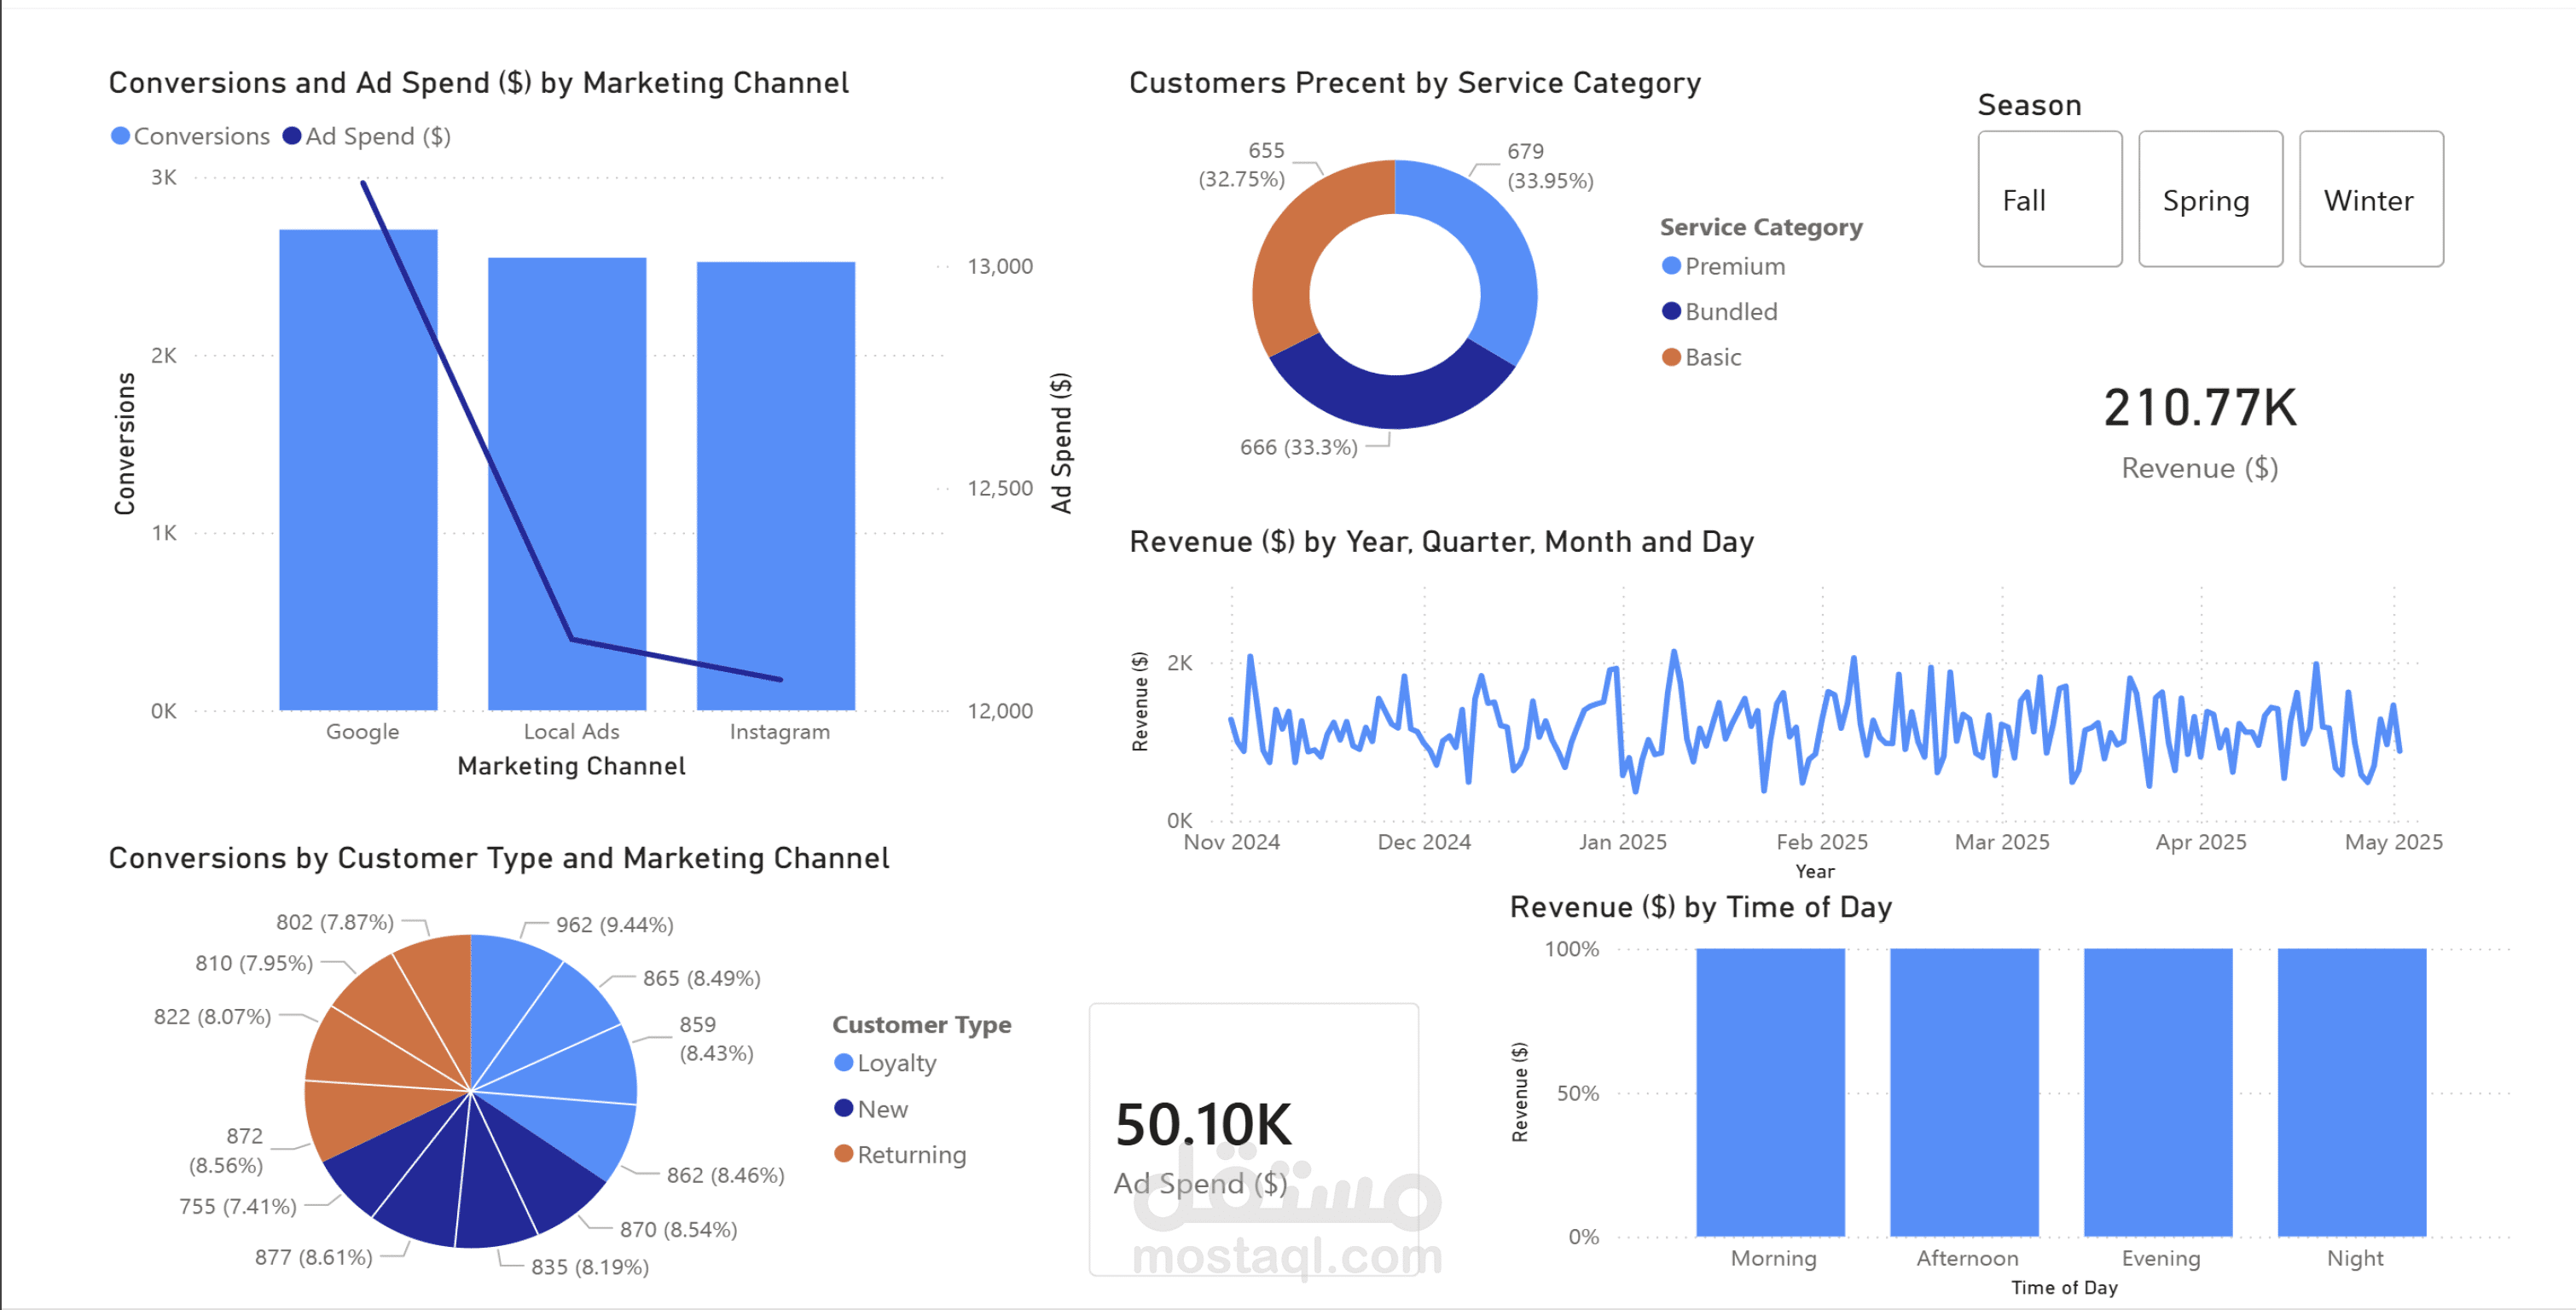Click the Bundled legend marker
The height and width of the screenshot is (1310, 2576).
point(1671,311)
